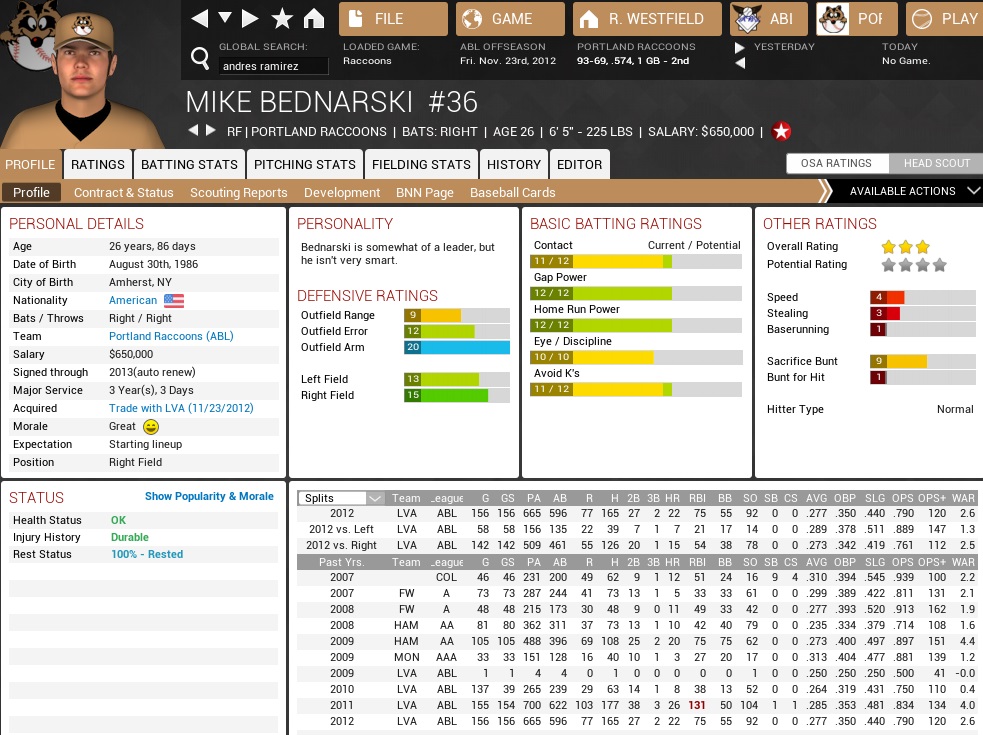Open the PLAY menu with baseball icon
This screenshot has height=735, width=983.
click(x=946, y=18)
